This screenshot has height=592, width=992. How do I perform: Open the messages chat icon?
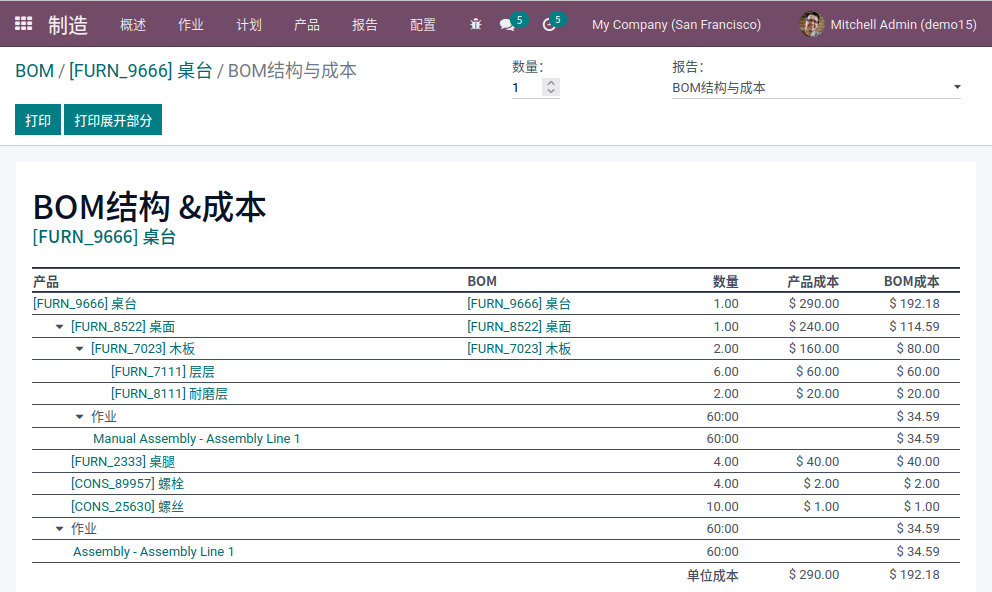click(x=507, y=25)
